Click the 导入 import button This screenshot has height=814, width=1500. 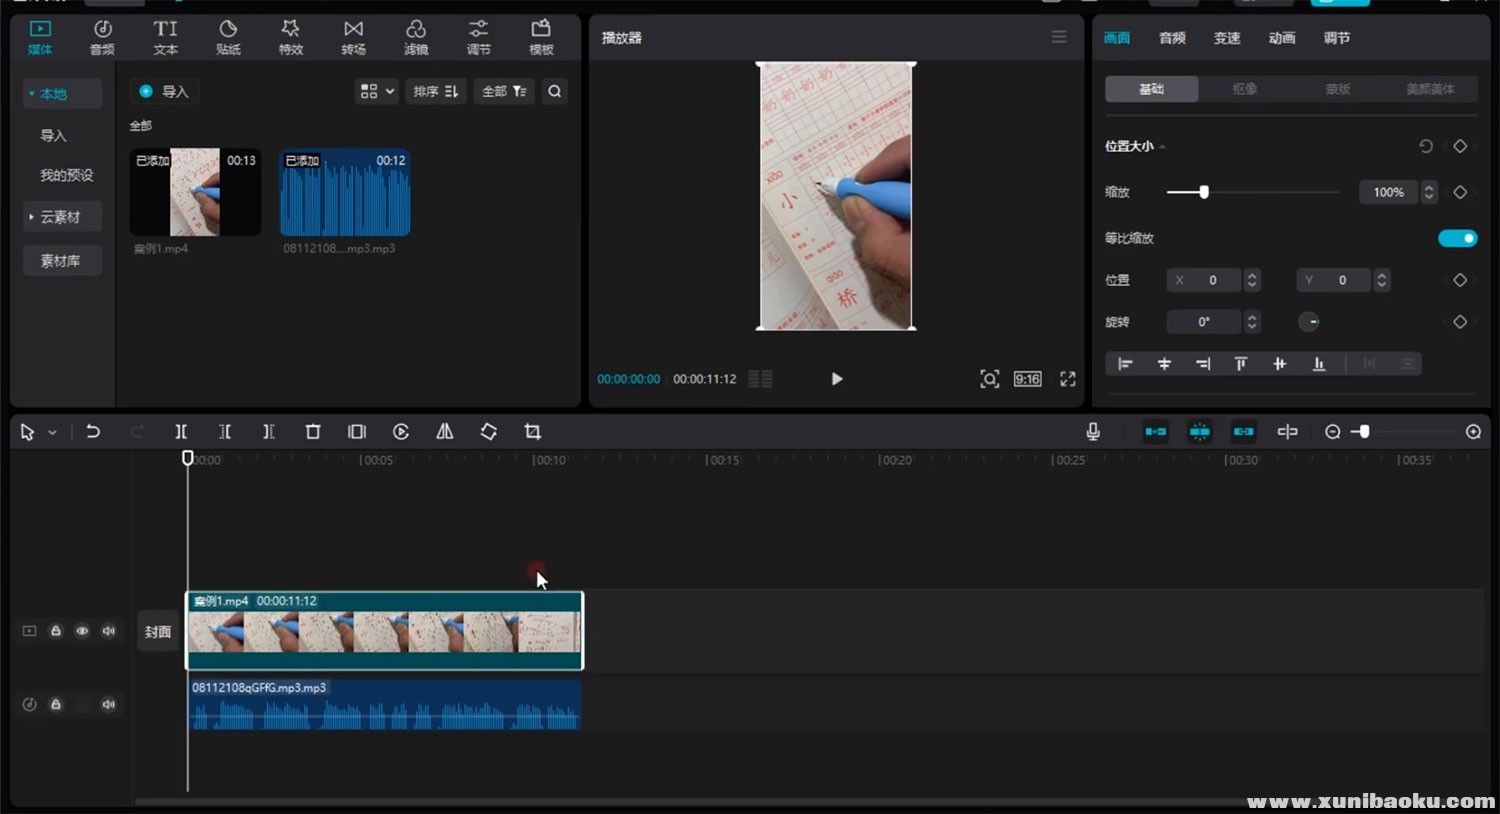click(165, 91)
